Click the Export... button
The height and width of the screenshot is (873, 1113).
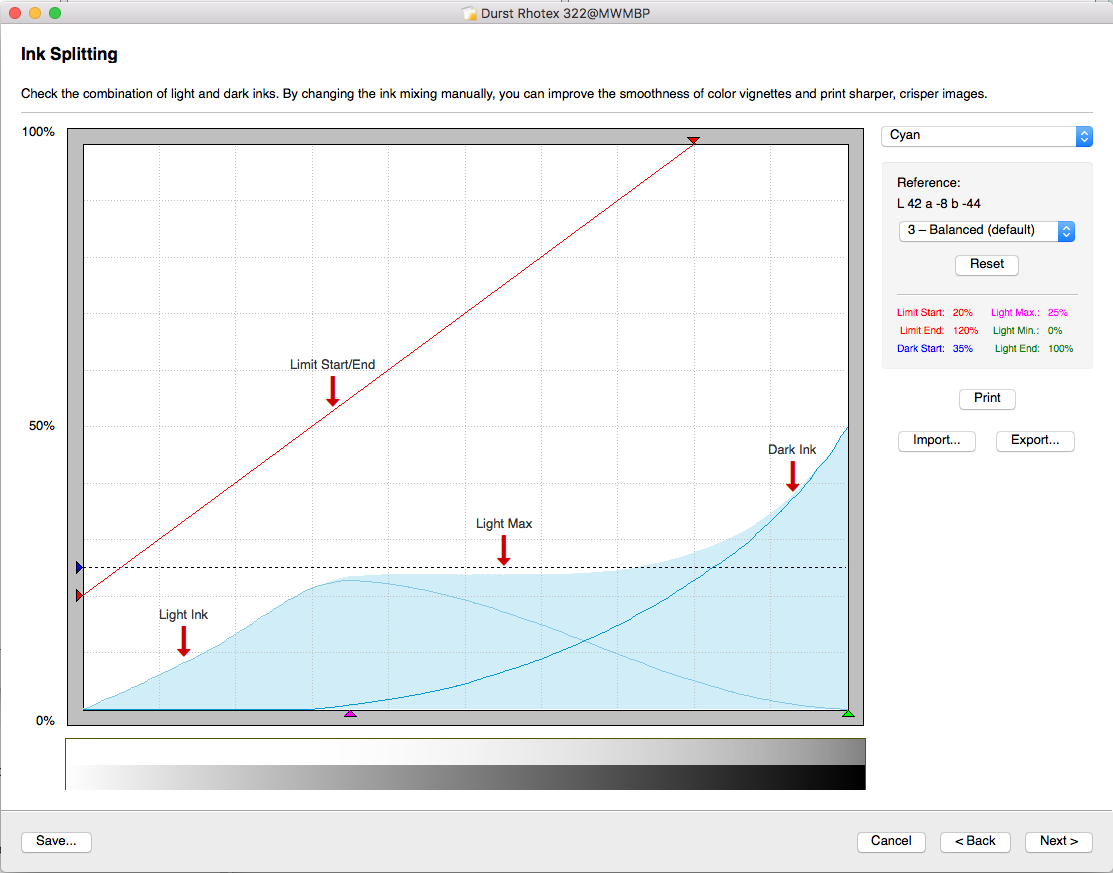click(1035, 441)
